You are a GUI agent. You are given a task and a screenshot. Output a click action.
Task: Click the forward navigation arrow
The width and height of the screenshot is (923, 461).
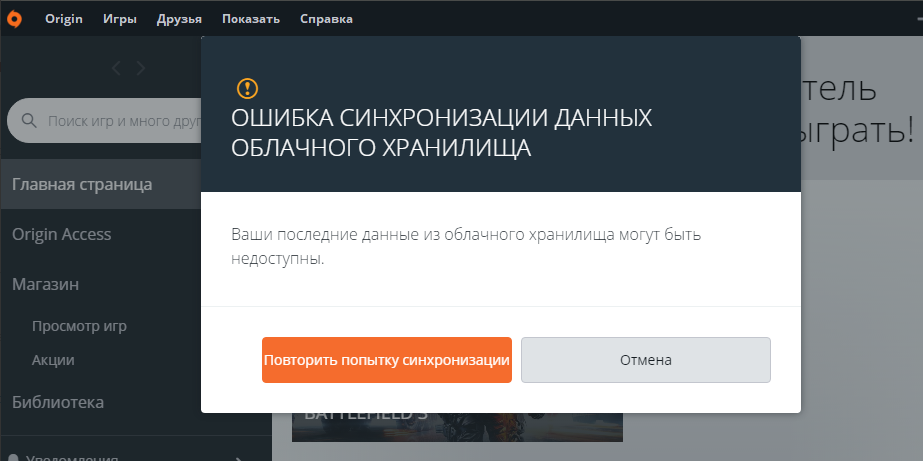point(141,68)
